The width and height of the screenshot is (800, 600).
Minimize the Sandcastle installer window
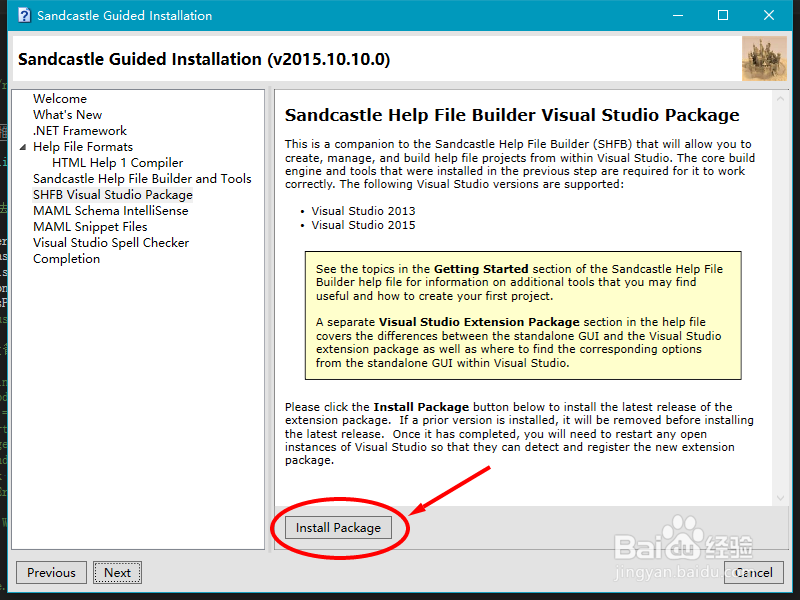coord(678,15)
